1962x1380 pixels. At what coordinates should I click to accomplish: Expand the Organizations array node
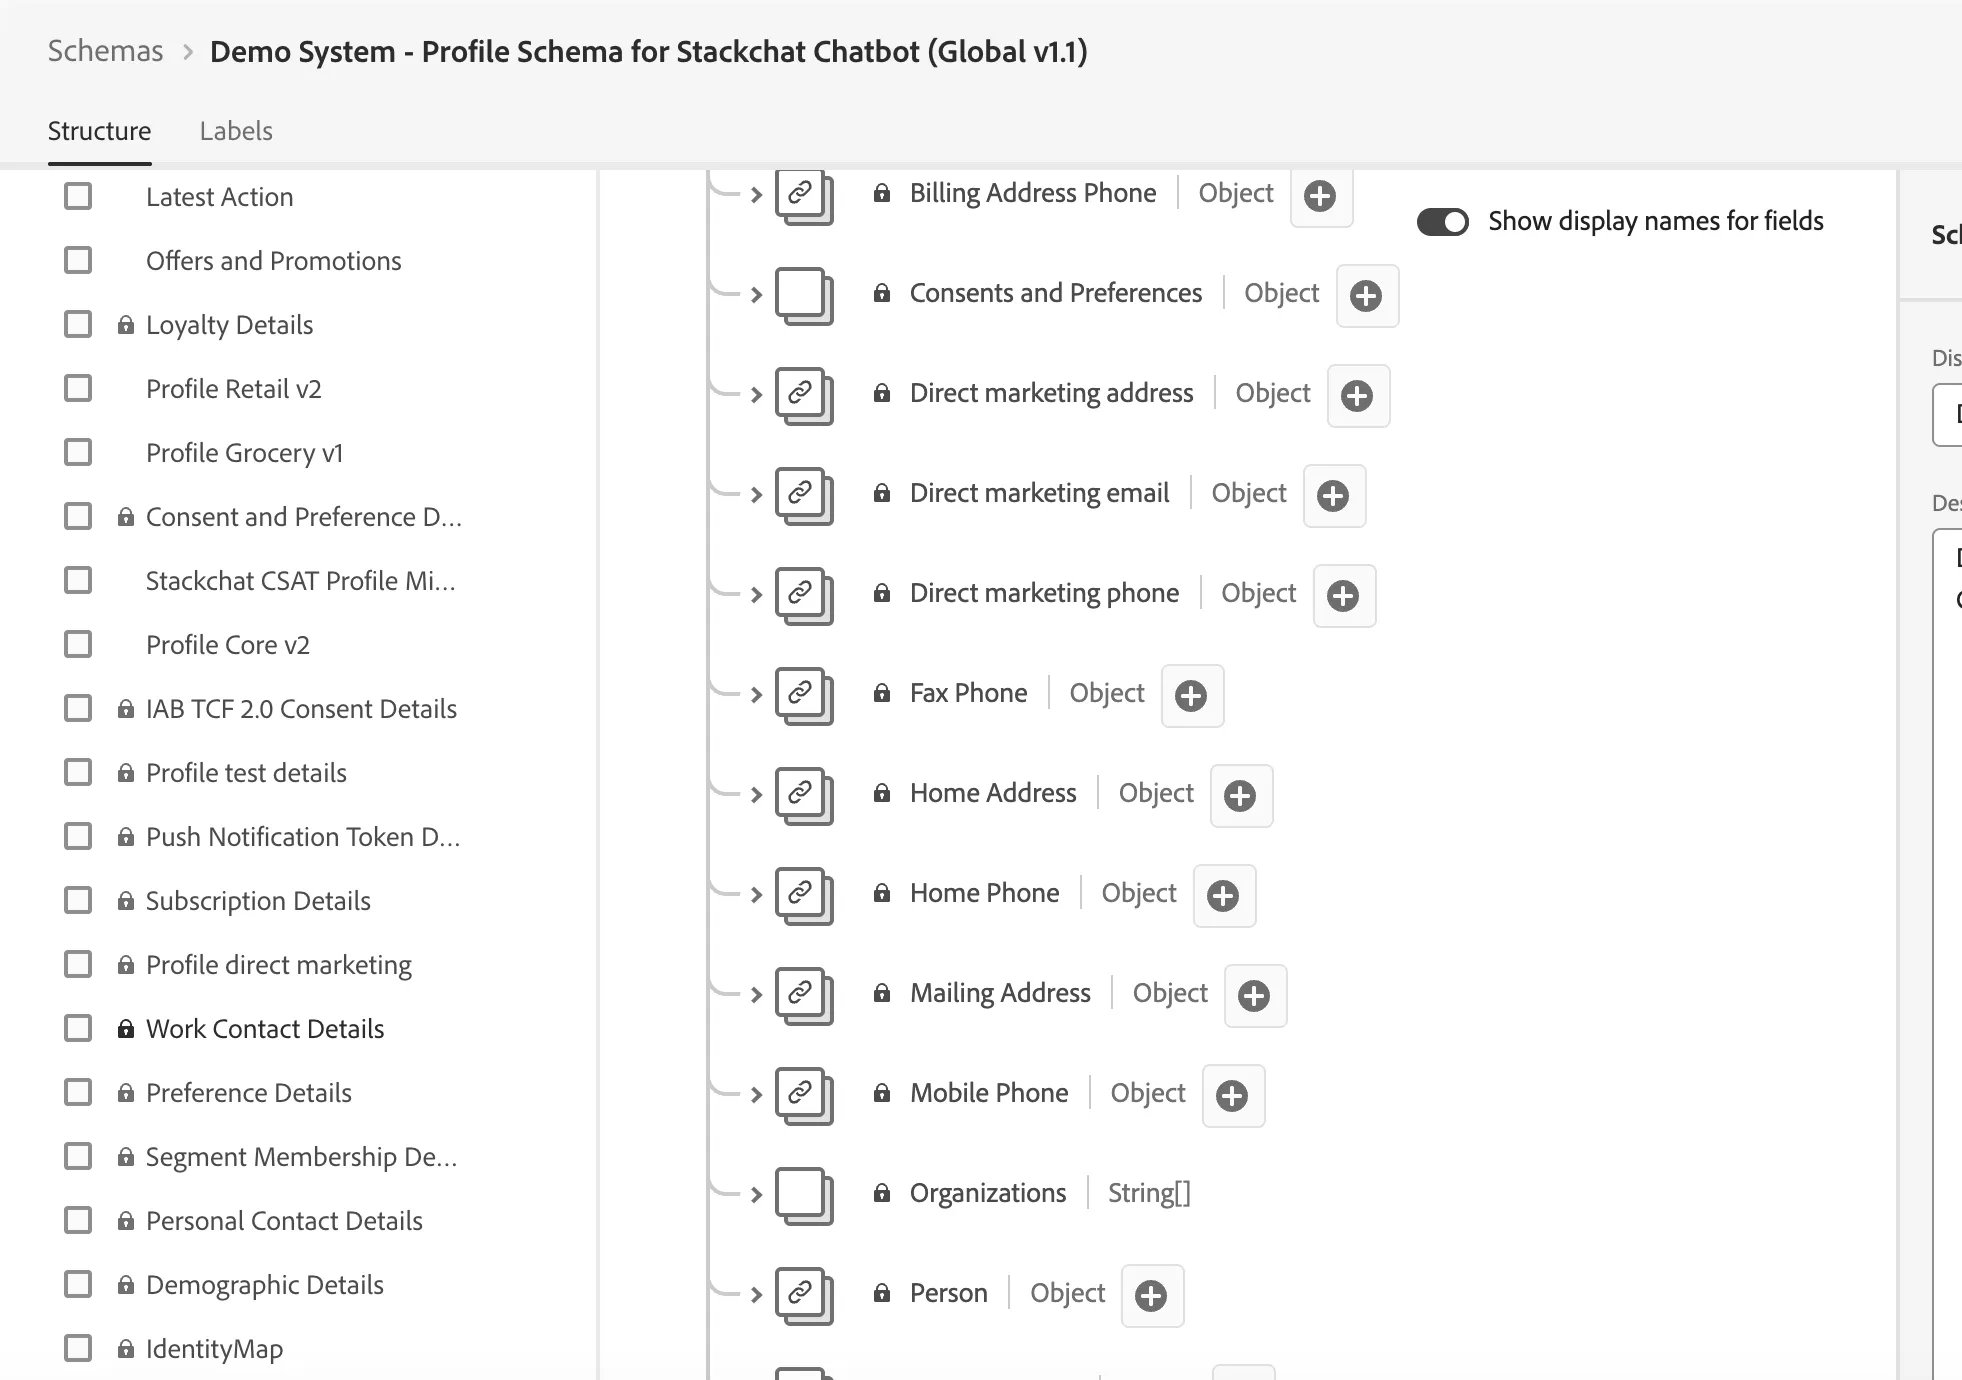756,1194
